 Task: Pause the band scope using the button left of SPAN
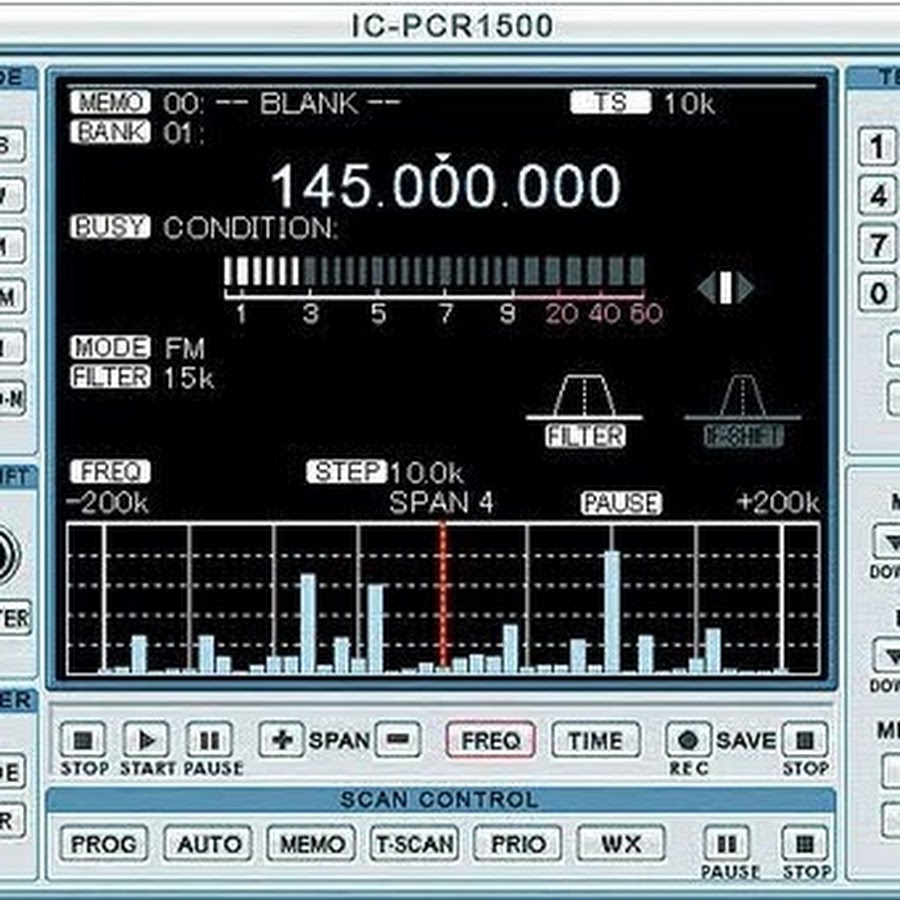tap(210, 740)
